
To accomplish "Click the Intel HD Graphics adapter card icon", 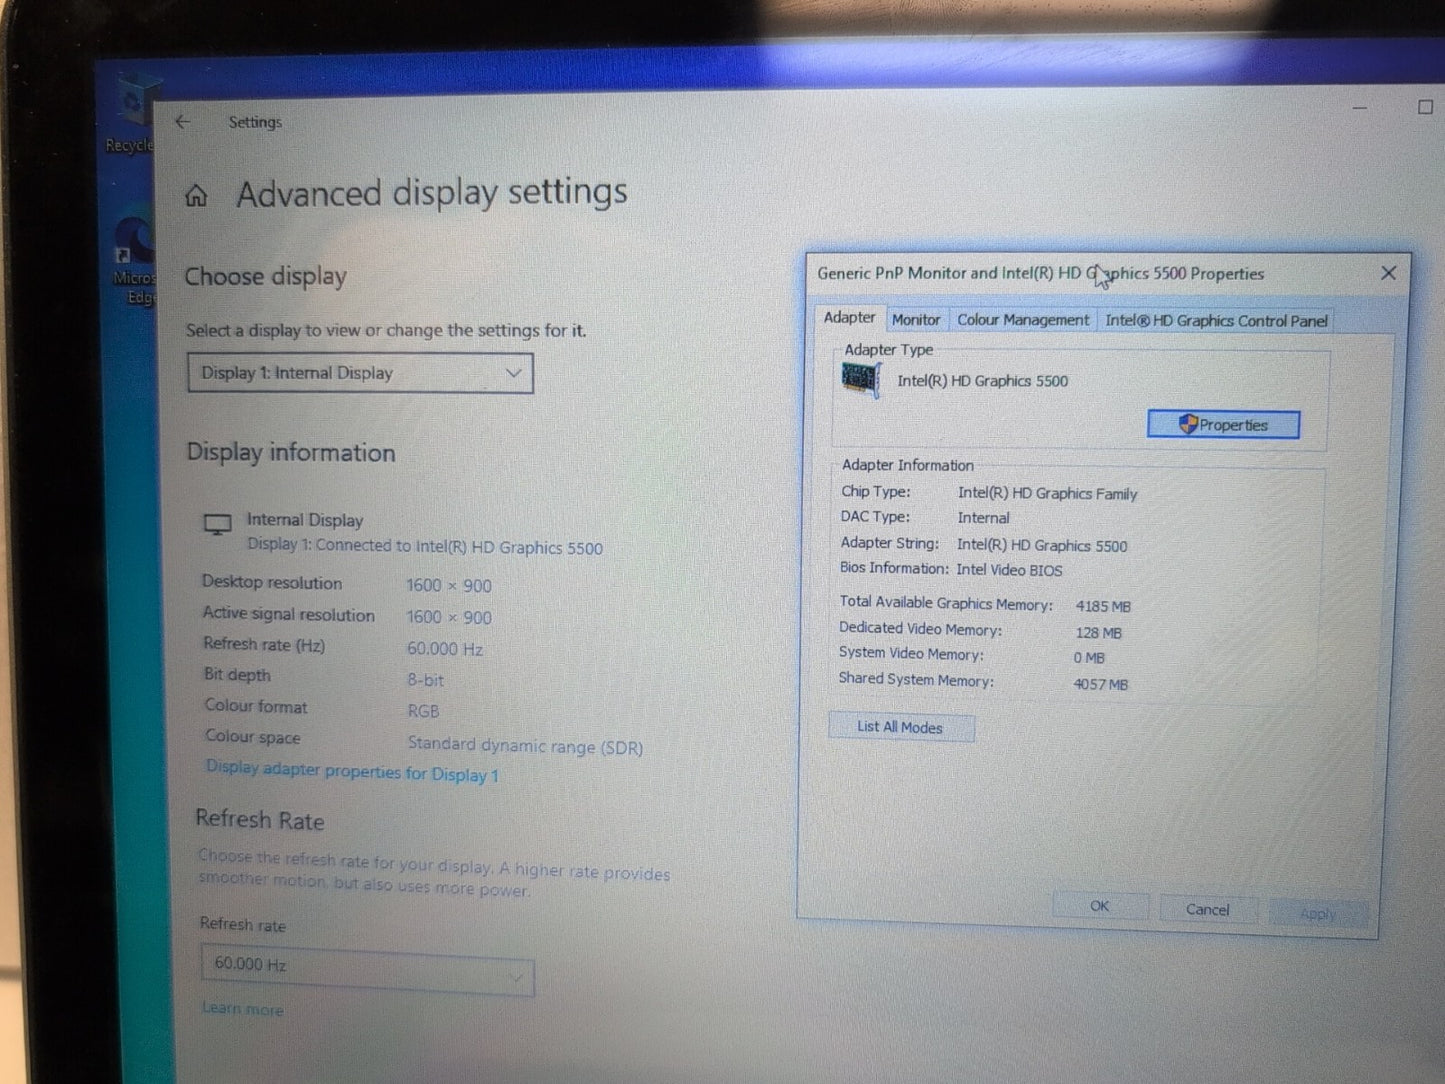I will (860, 380).
